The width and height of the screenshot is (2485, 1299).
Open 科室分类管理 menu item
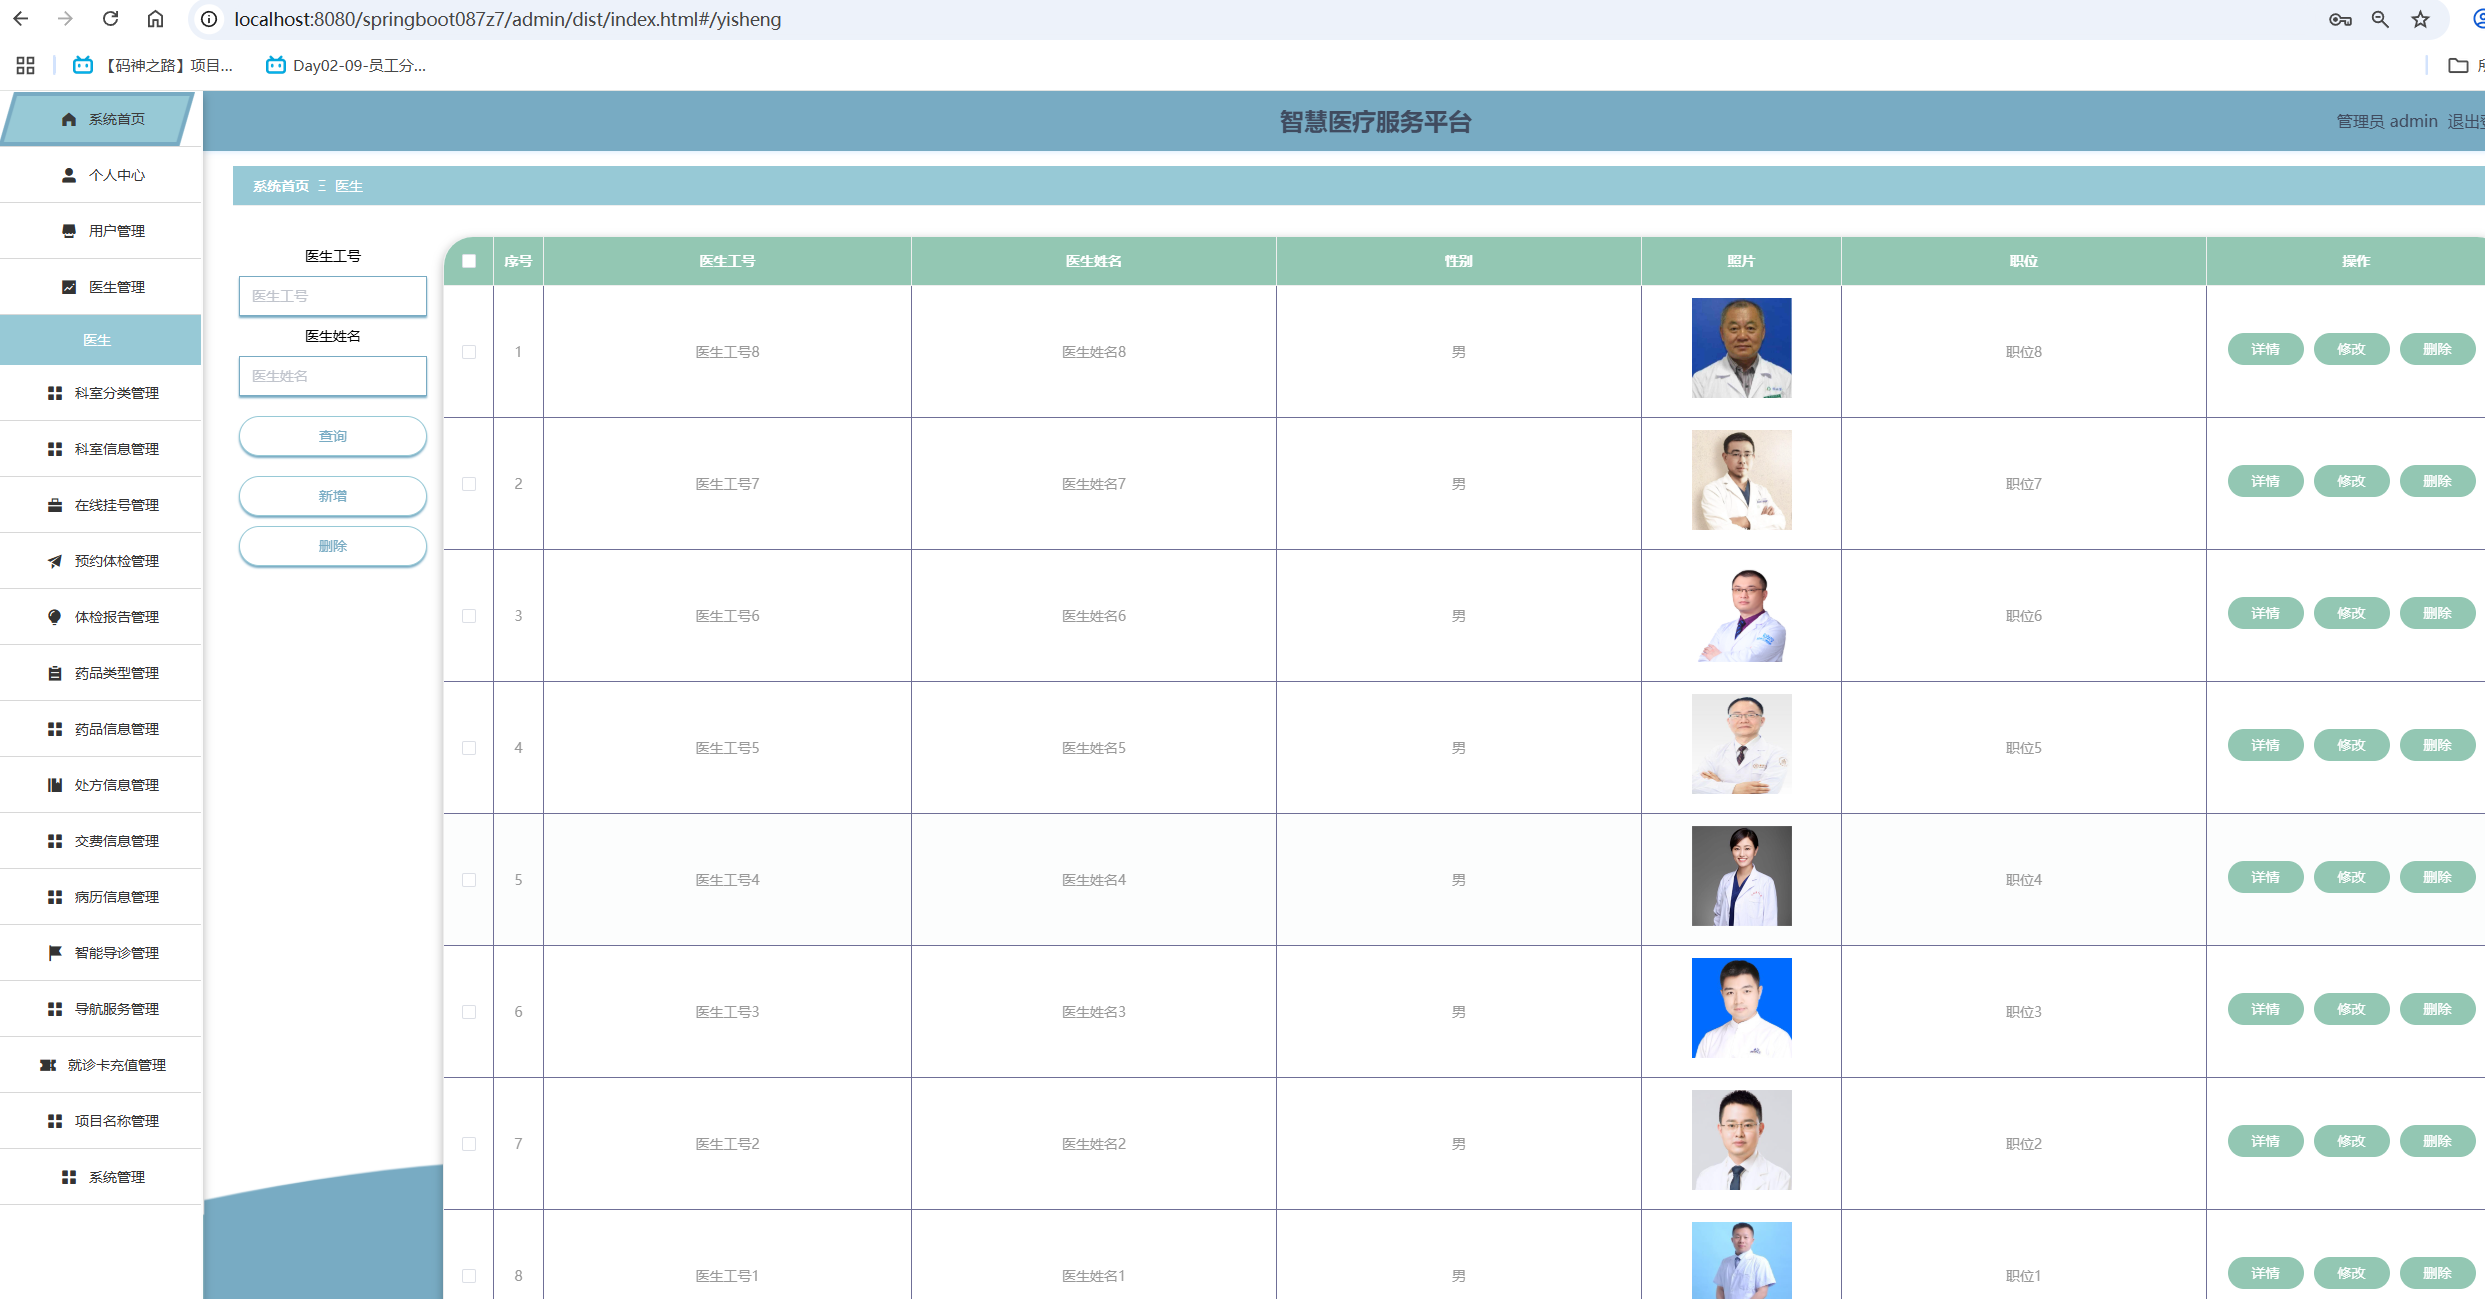101,393
